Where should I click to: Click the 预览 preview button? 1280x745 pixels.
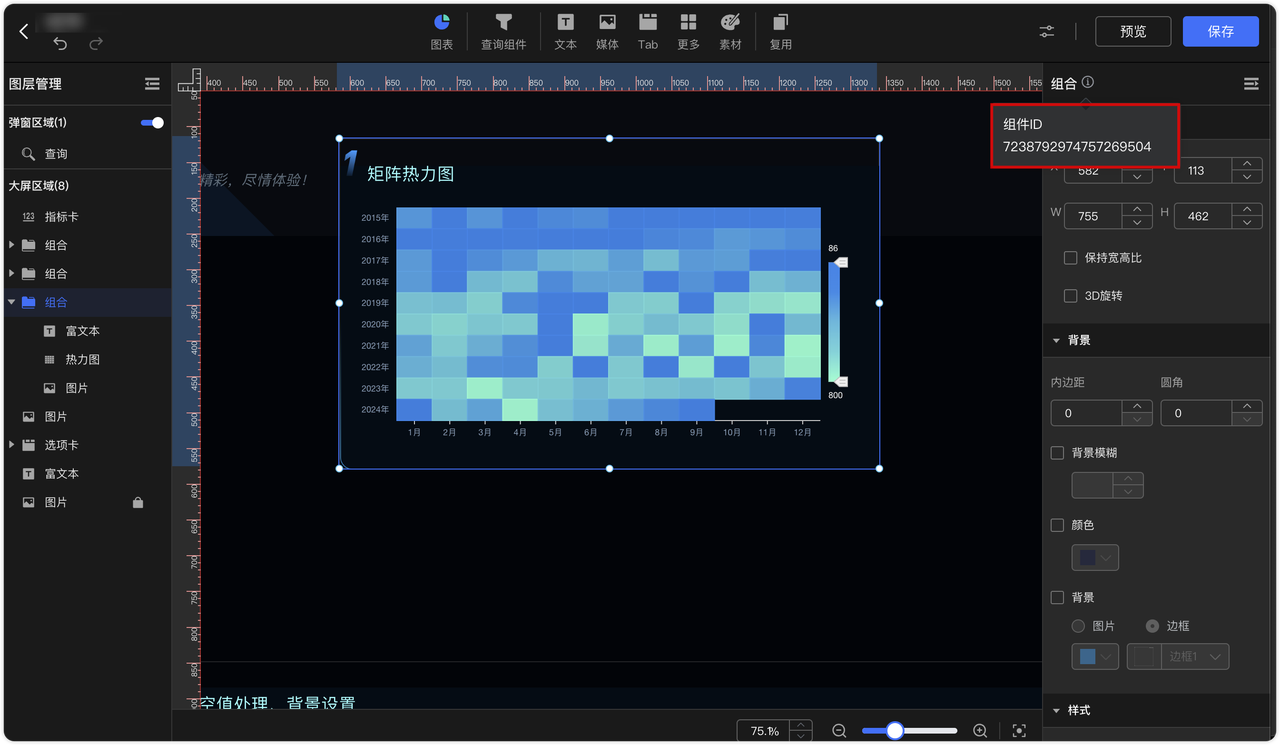click(x=1133, y=31)
